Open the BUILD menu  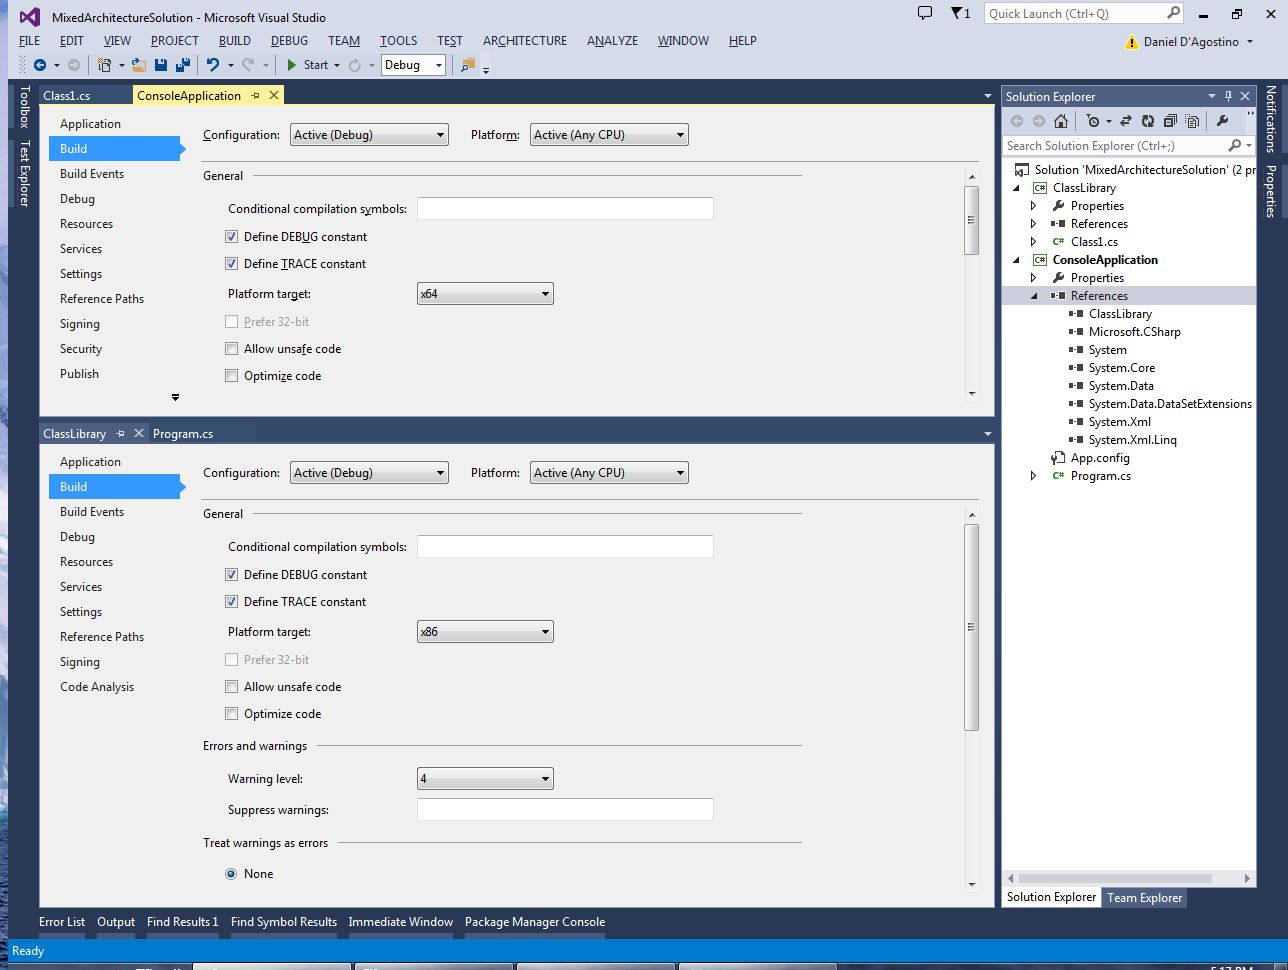235,41
